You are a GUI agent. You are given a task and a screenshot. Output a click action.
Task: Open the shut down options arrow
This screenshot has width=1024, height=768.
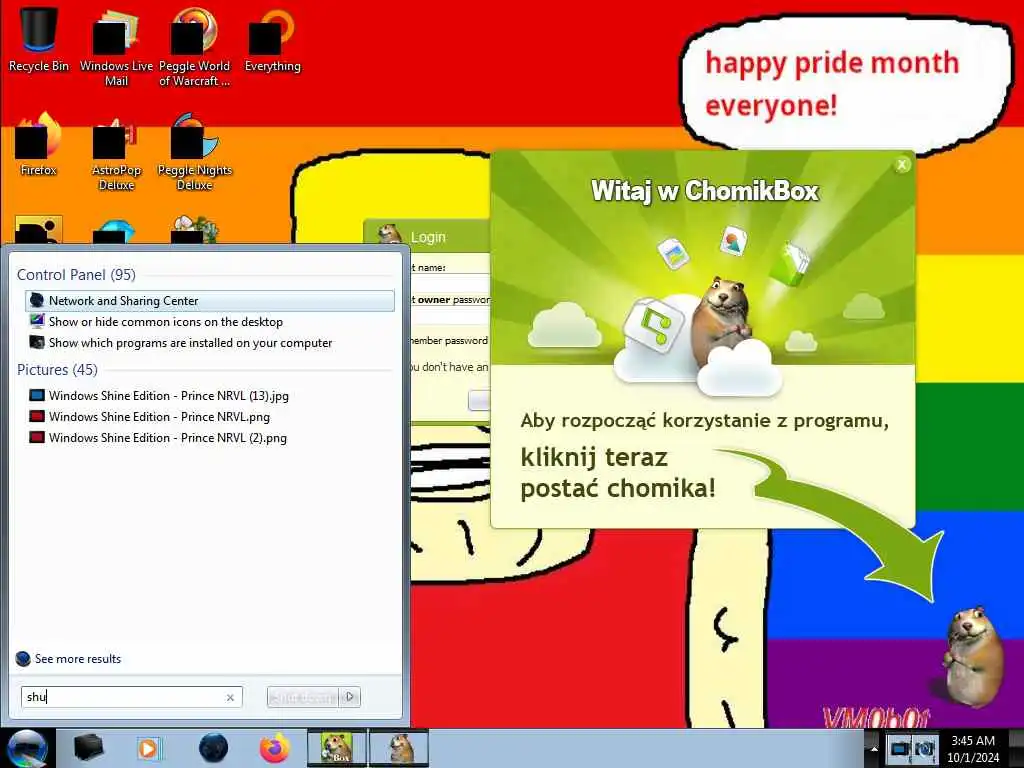pos(350,697)
